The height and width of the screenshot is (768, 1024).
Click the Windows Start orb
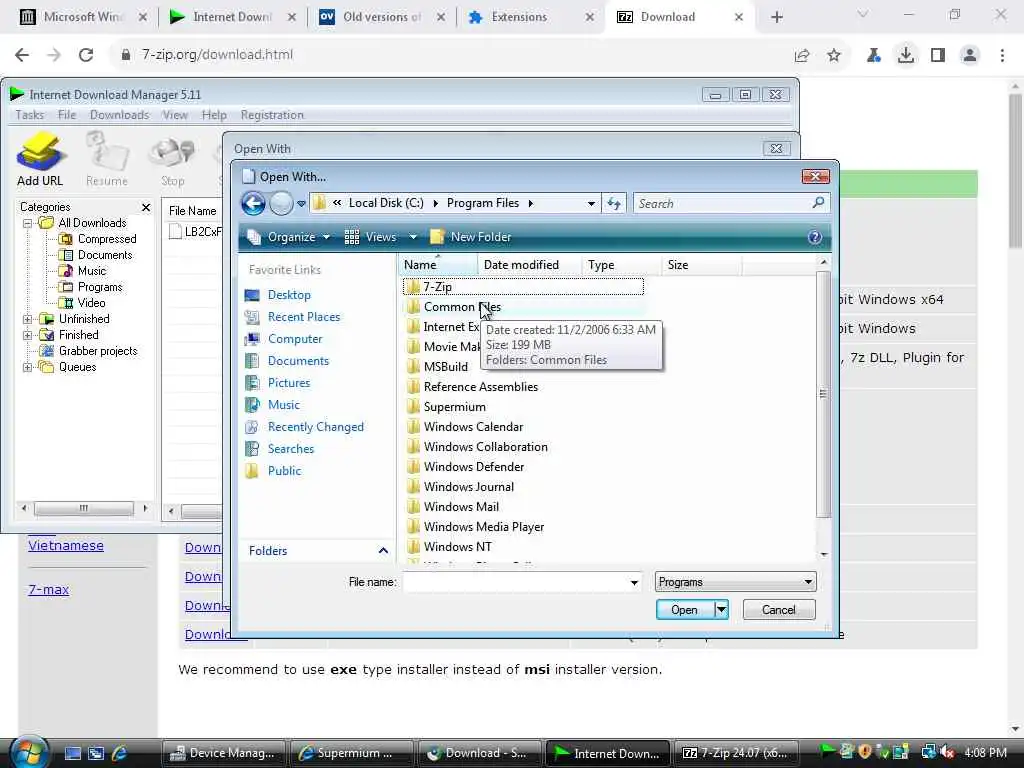click(x=27, y=752)
